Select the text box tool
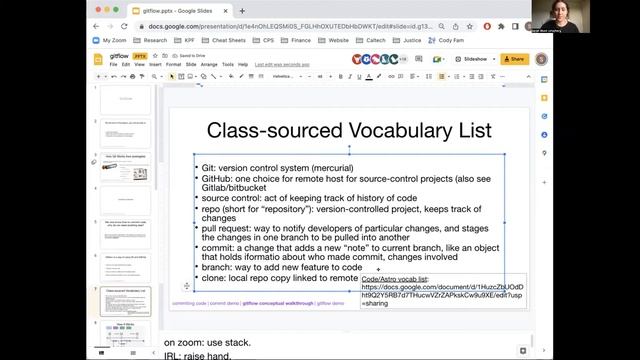The height and width of the screenshot is (360, 640). (181, 76)
